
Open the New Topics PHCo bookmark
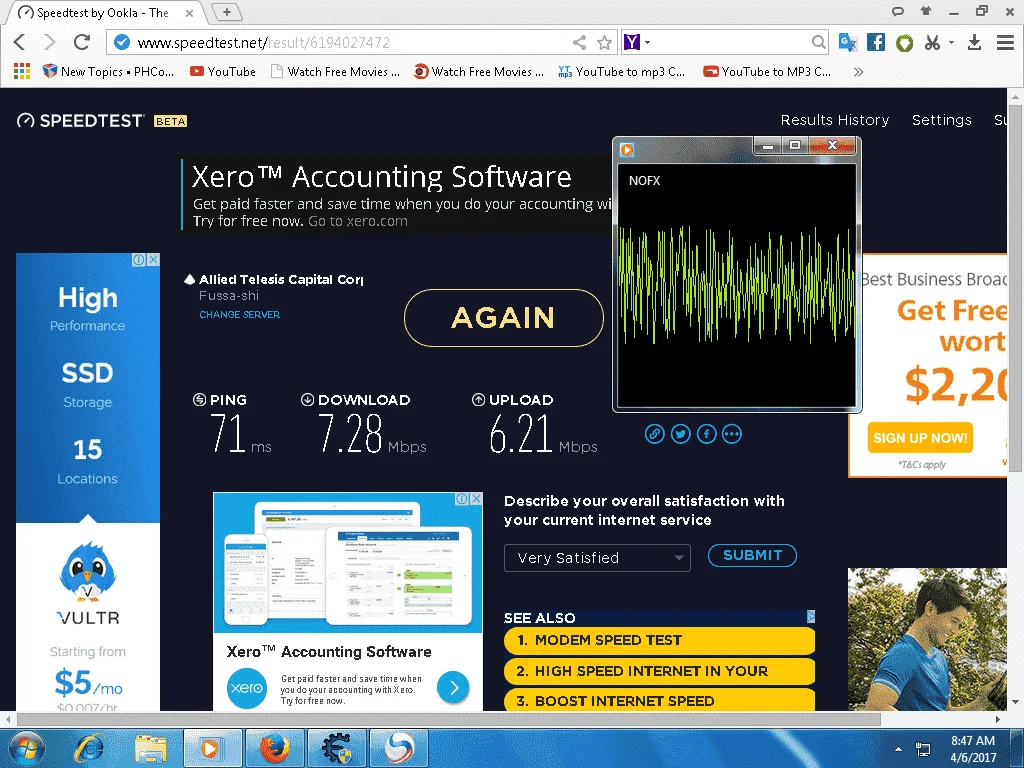[x=108, y=71]
